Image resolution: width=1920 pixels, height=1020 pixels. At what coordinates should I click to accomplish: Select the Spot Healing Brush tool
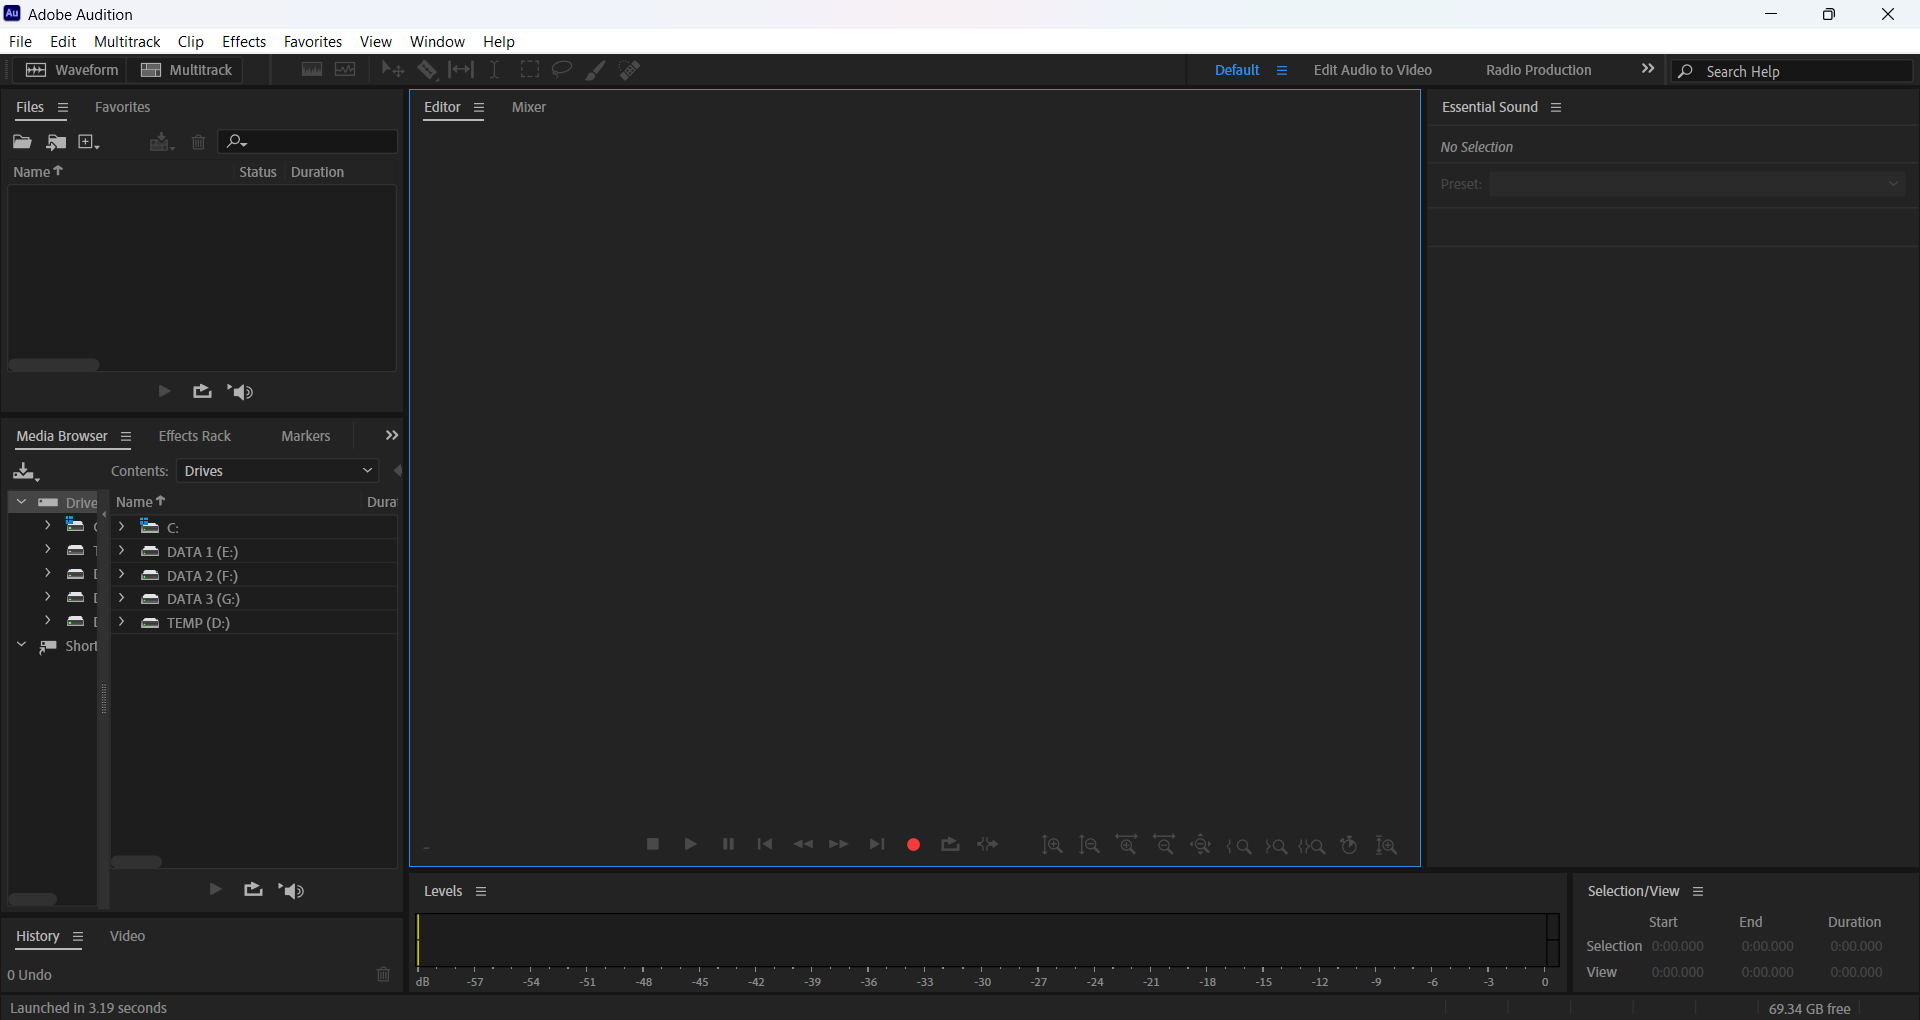630,69
